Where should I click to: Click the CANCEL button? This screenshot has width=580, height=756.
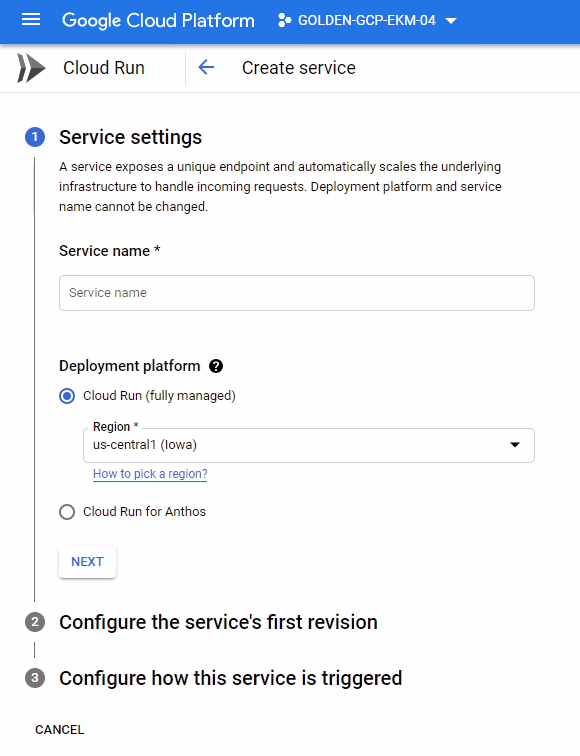tap(60, 729)
